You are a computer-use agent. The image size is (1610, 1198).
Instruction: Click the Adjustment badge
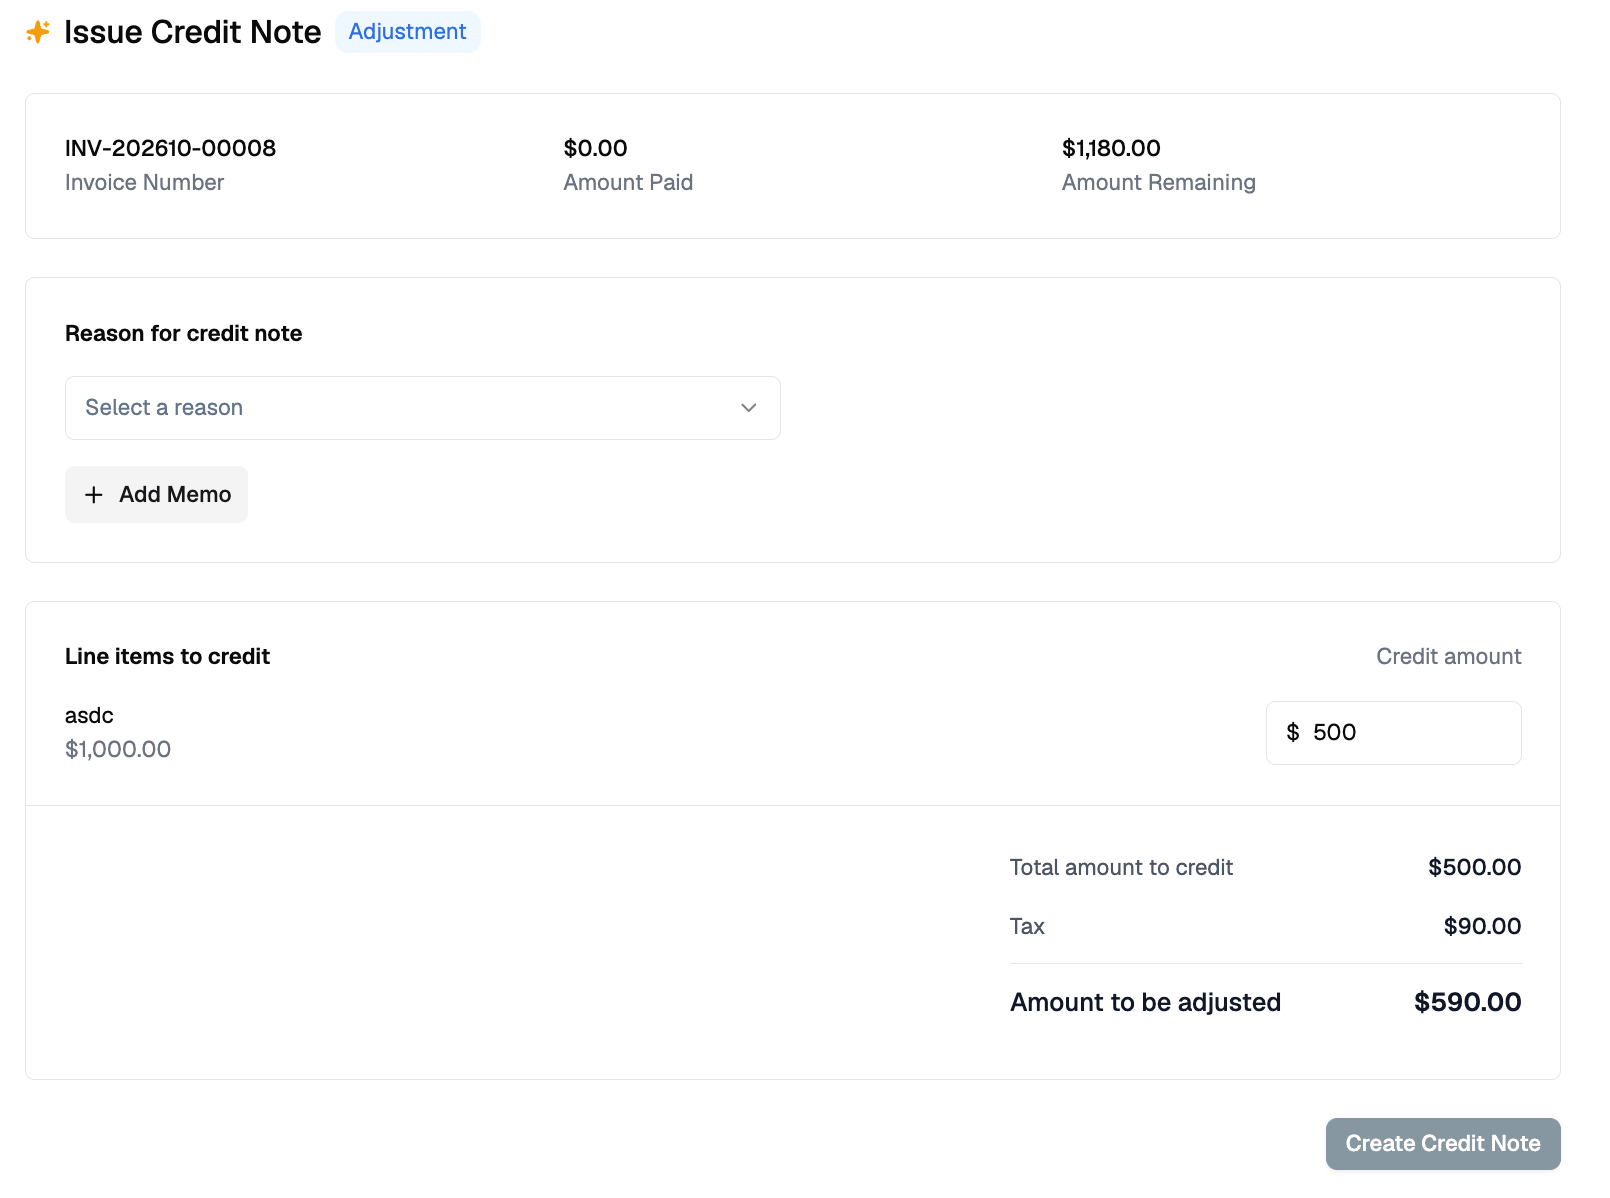pos(407,32)
